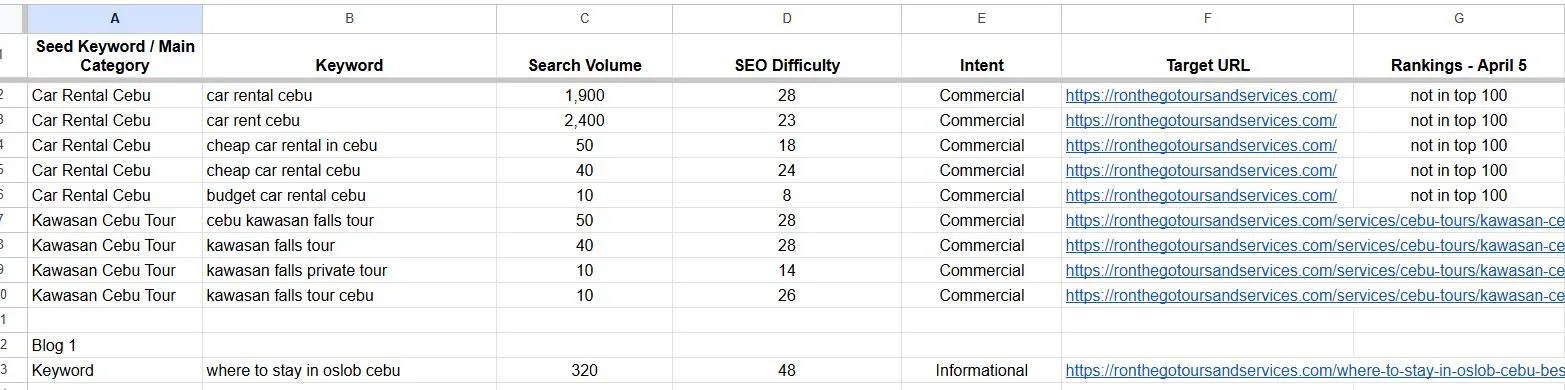This screenshot has width=1565, height=390.
Task: Select the SEO Difficulty header cell
Action: [x=787, y=56]
